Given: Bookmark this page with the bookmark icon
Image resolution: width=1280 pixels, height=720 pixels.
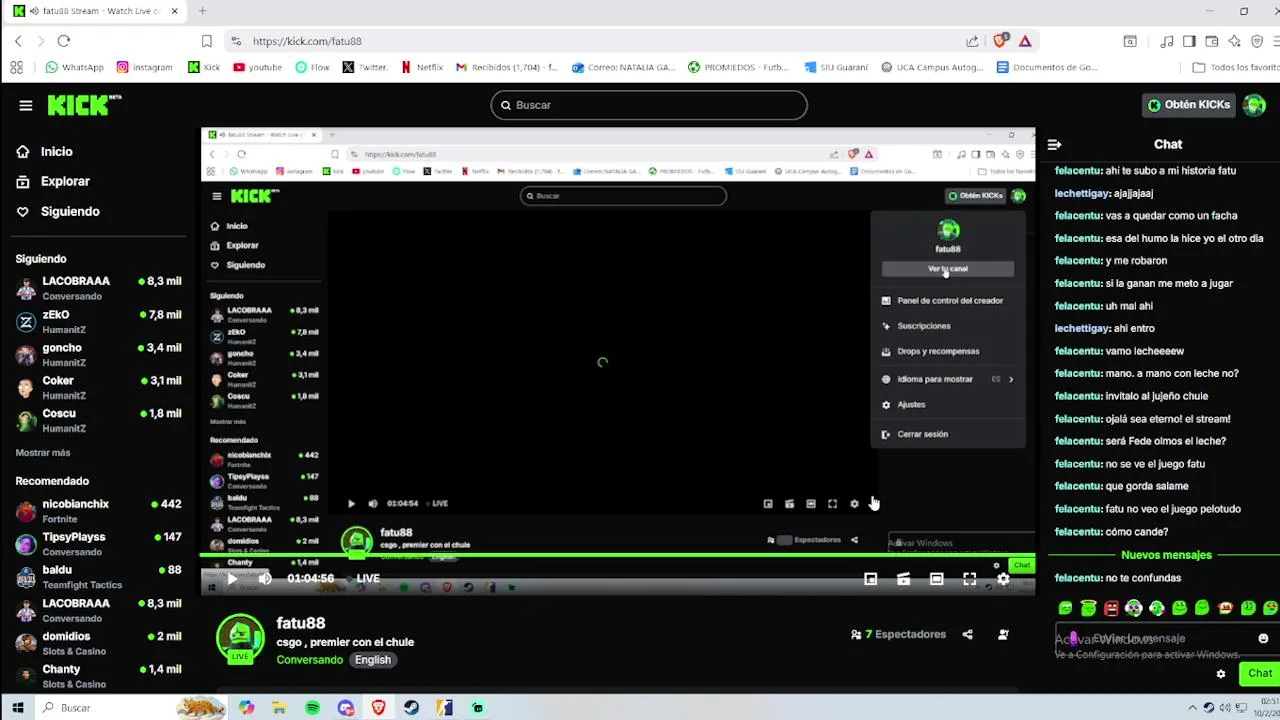Looking at the screenshot, I should (207, 41).
